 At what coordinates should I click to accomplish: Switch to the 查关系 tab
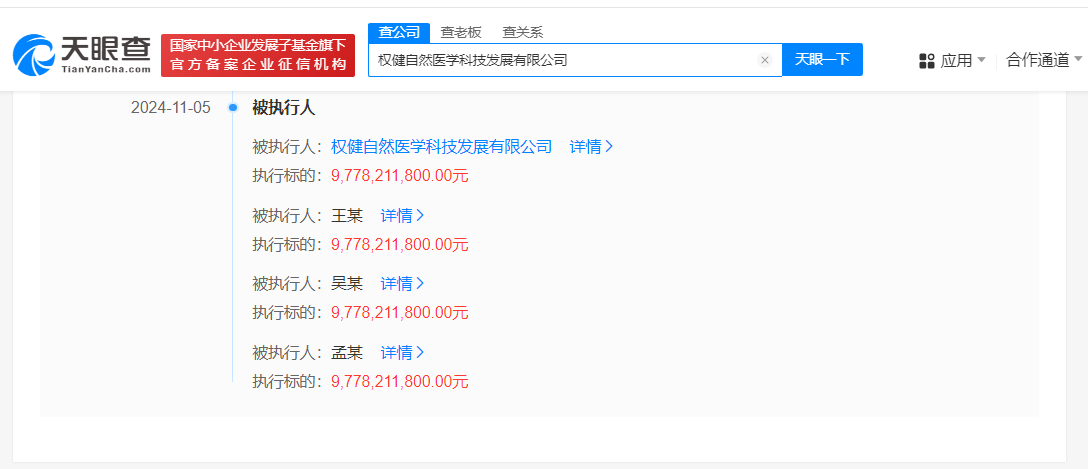click(x=522, y=32)
